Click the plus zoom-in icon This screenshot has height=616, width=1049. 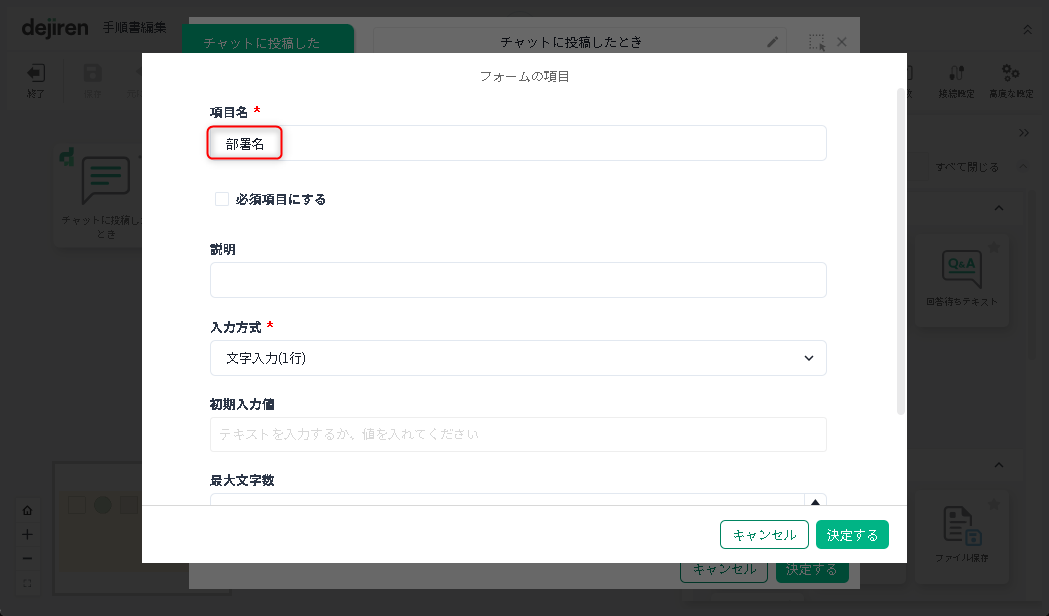pos(27,534)
